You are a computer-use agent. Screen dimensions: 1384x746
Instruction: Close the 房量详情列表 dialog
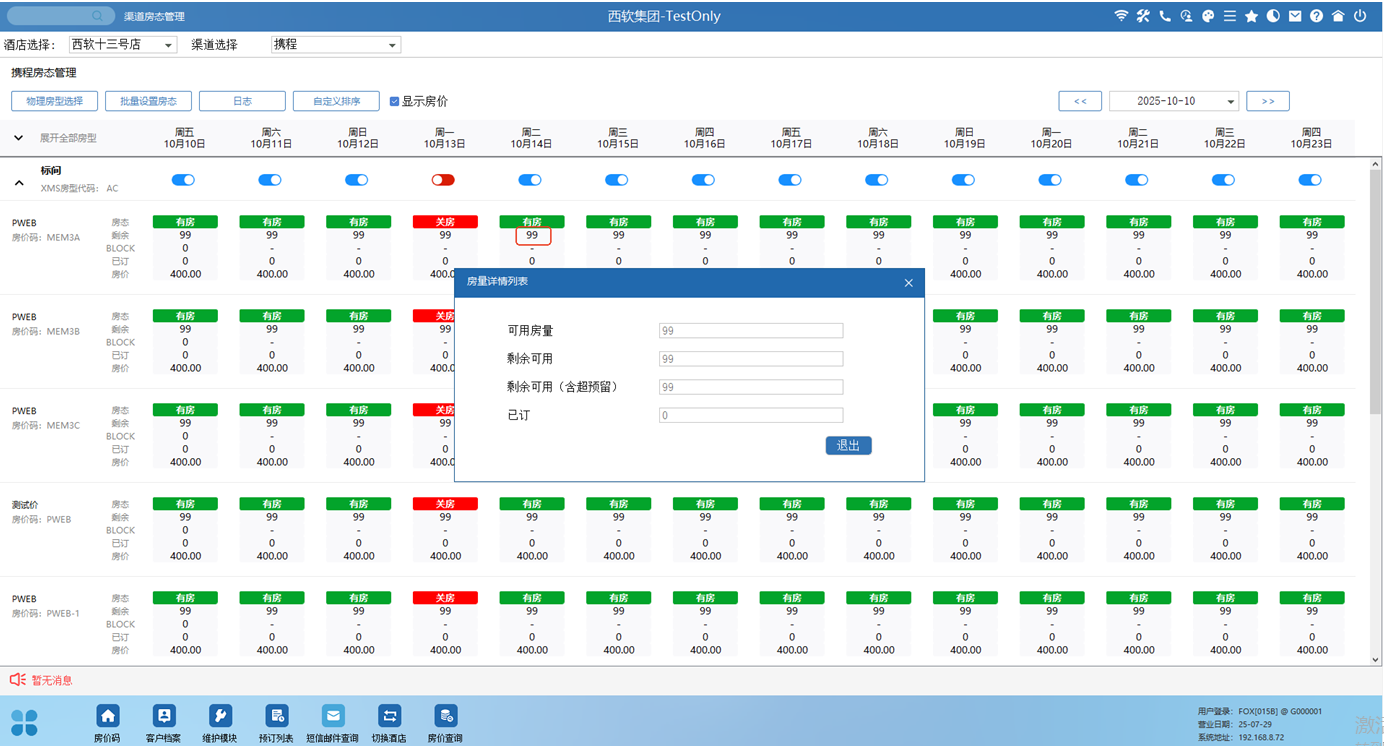tap(908, 283)
